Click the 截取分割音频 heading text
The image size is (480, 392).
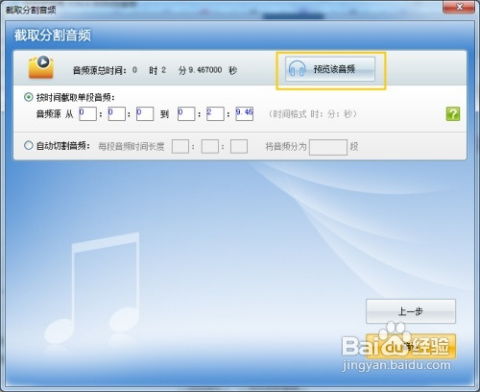pos(52,35)
